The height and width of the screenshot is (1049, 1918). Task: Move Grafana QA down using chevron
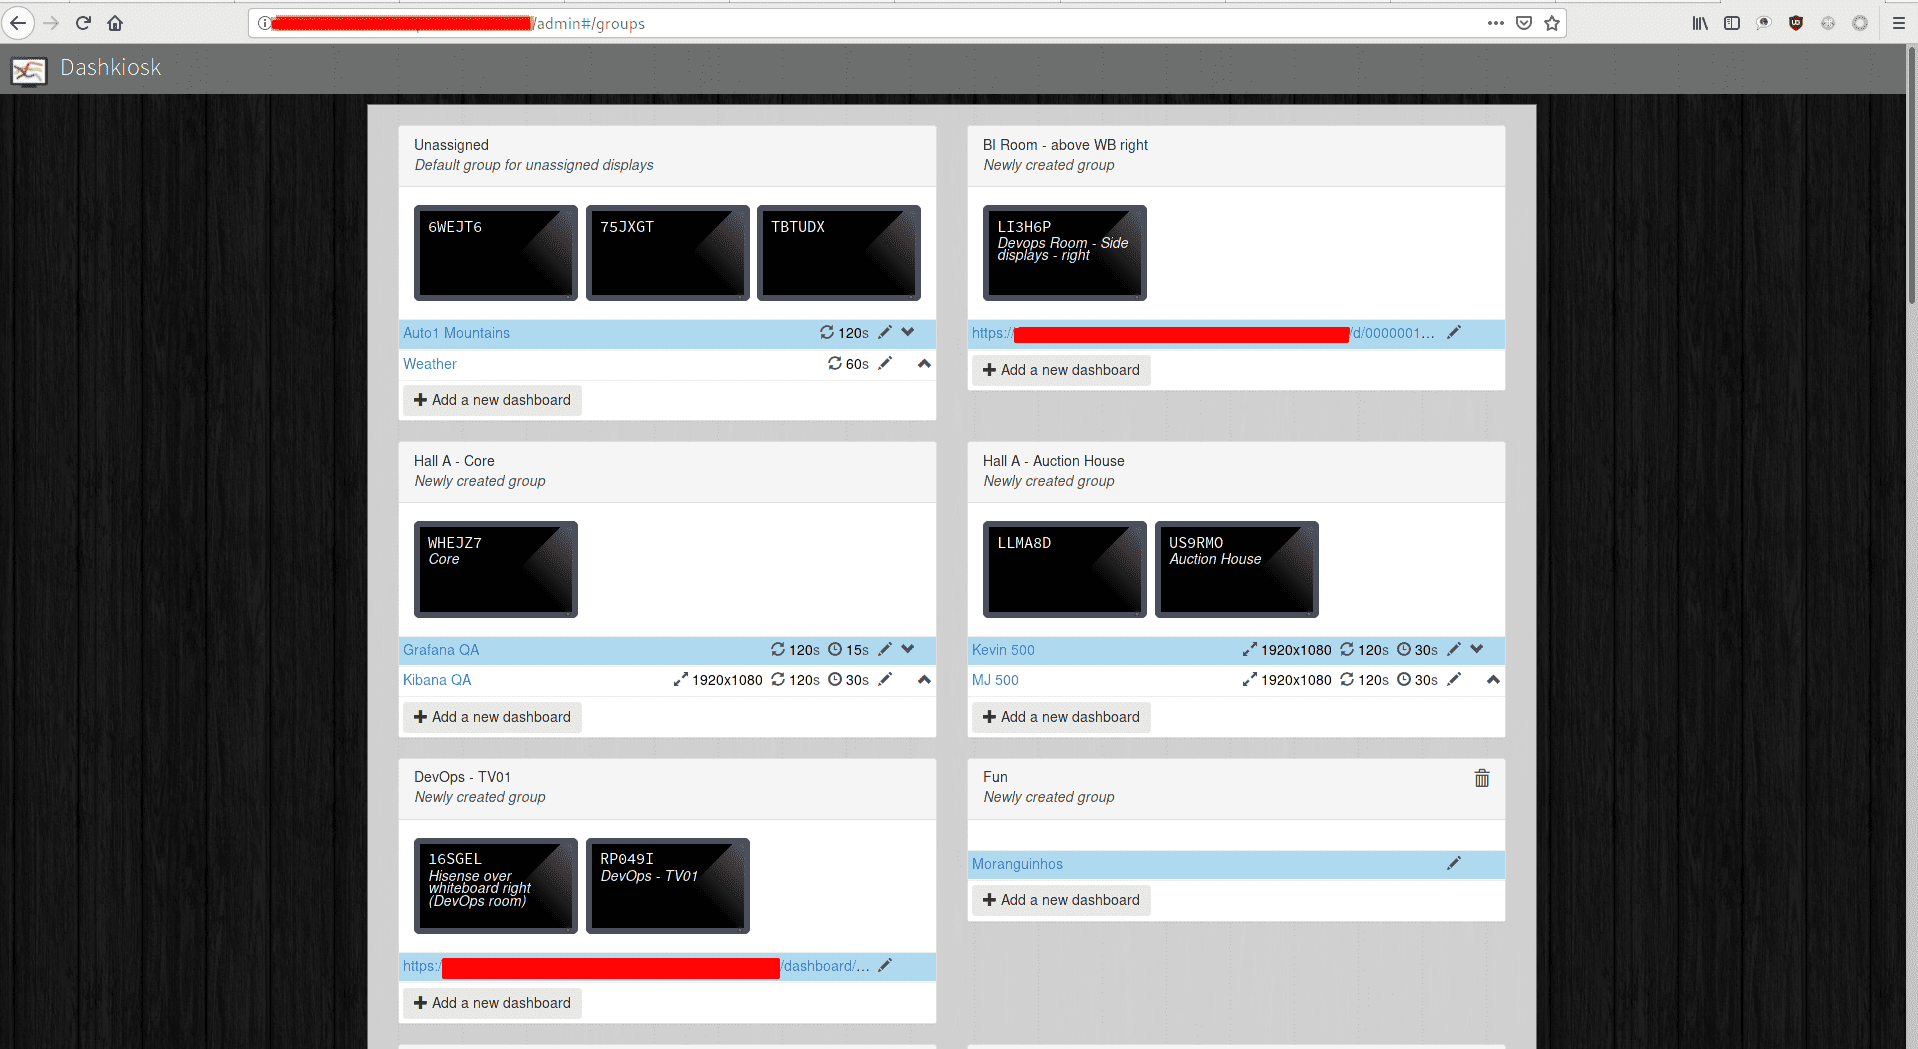pos(908,649)
